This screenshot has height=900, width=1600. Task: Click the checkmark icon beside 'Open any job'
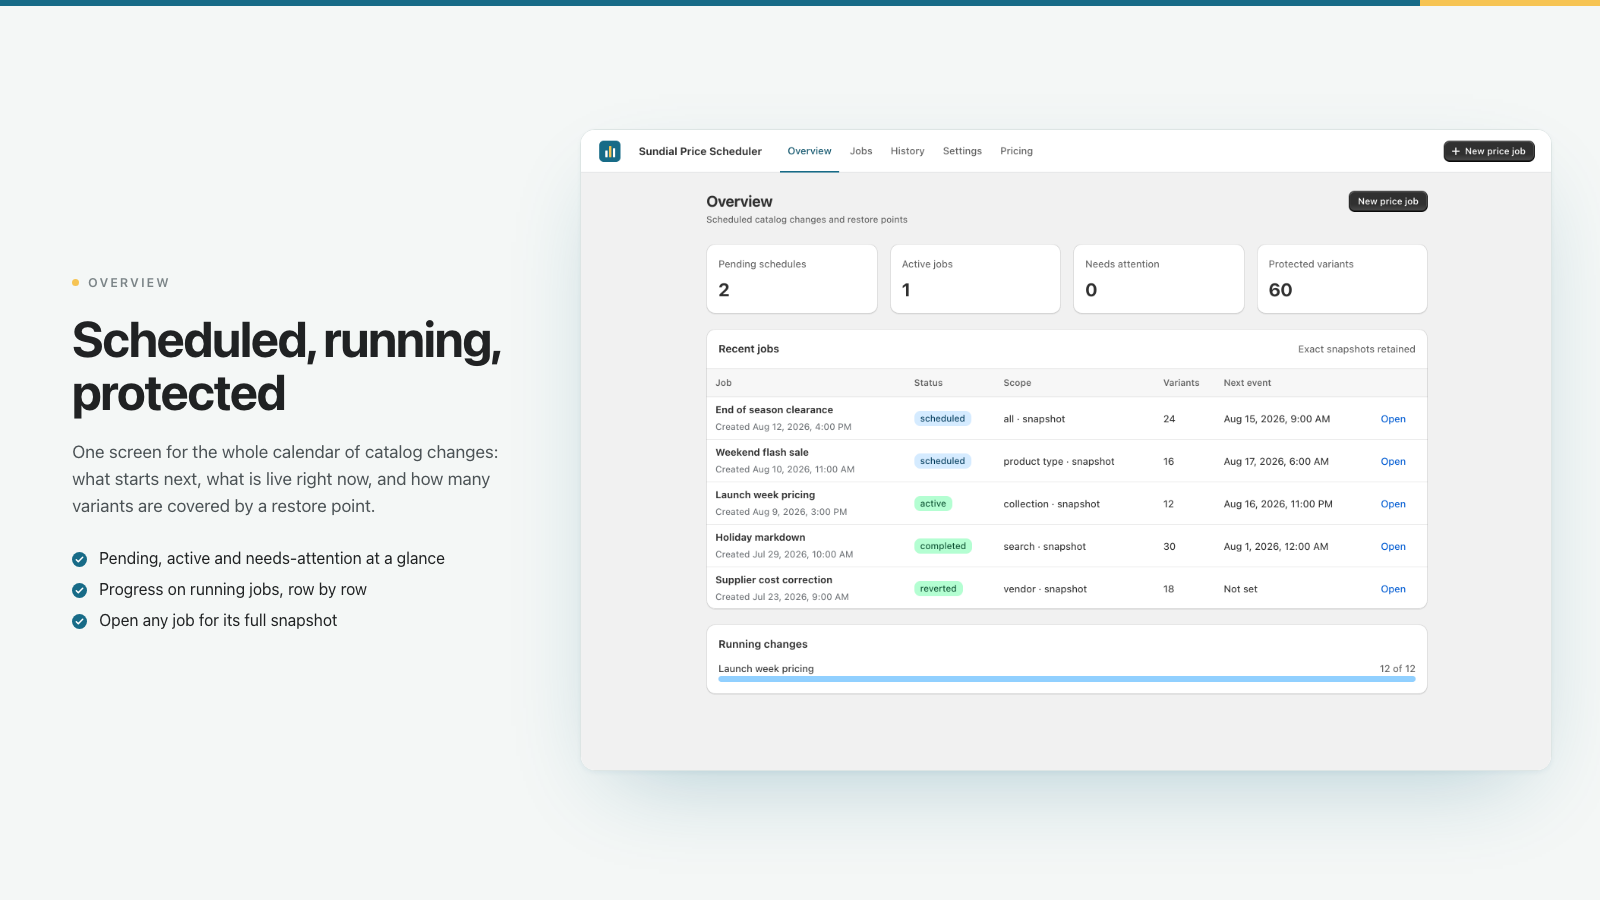80,621
